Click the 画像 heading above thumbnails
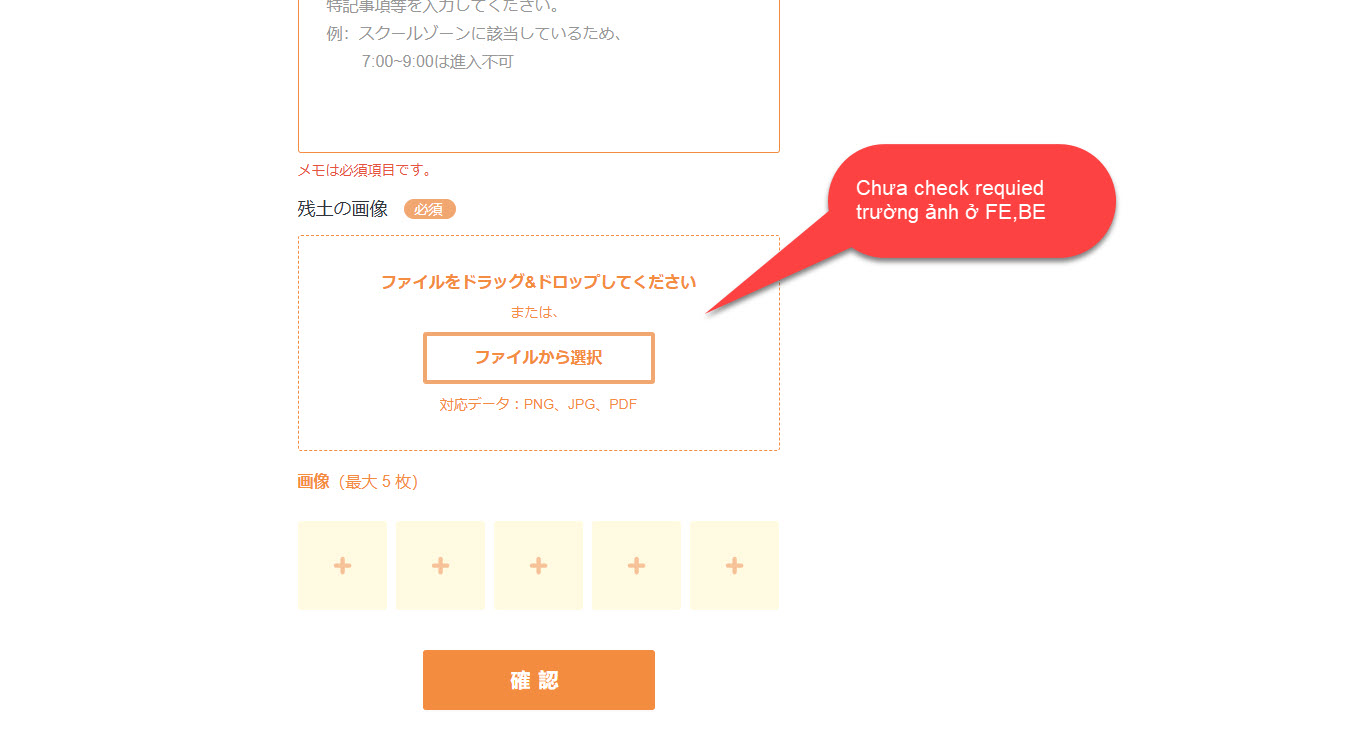This screenshot has width=1351, height=750. [313, 482]
